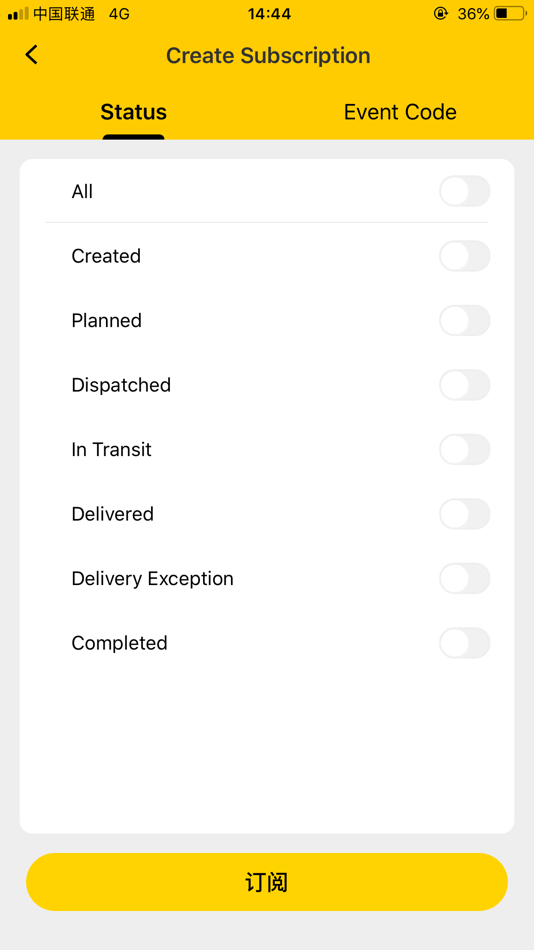Enable the Dispatched status switch

(465, 385)
